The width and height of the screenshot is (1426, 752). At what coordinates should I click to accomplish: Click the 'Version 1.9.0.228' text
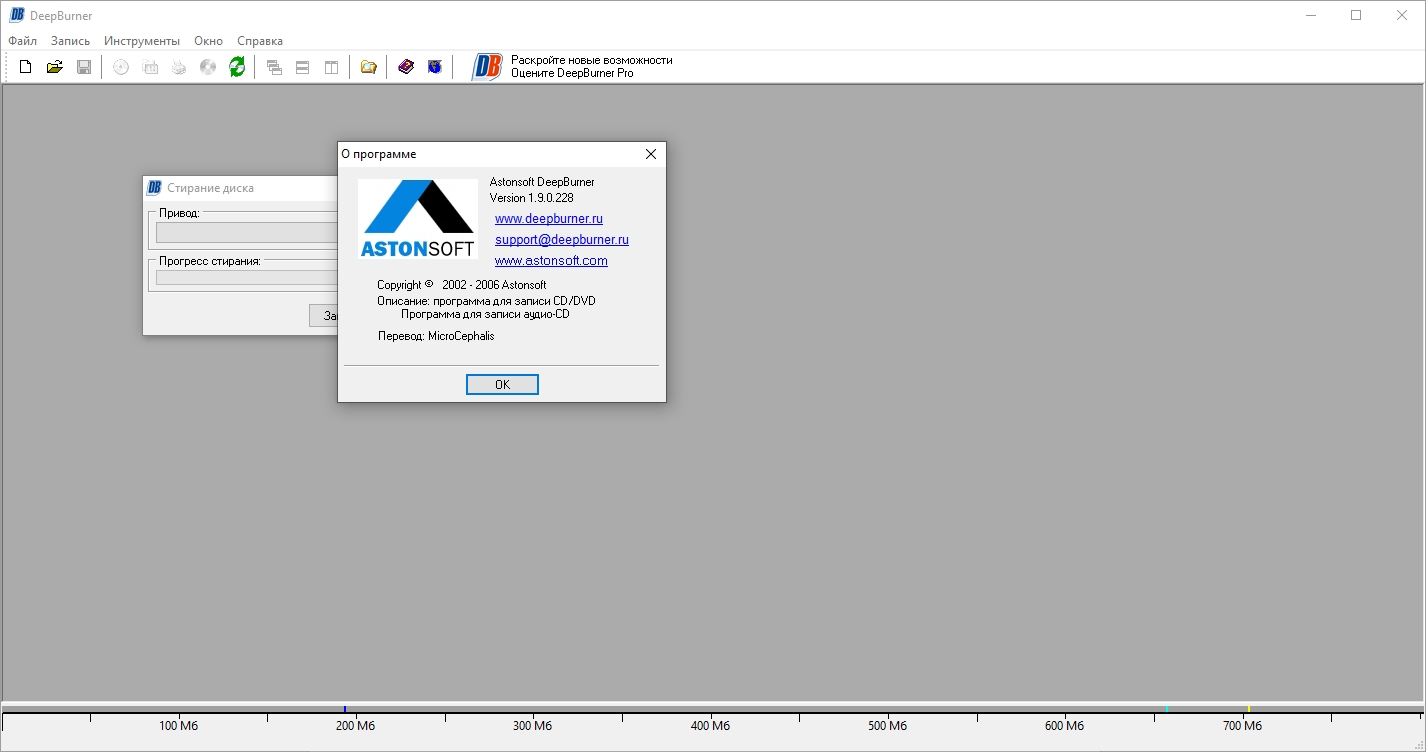tap(531, 198)
